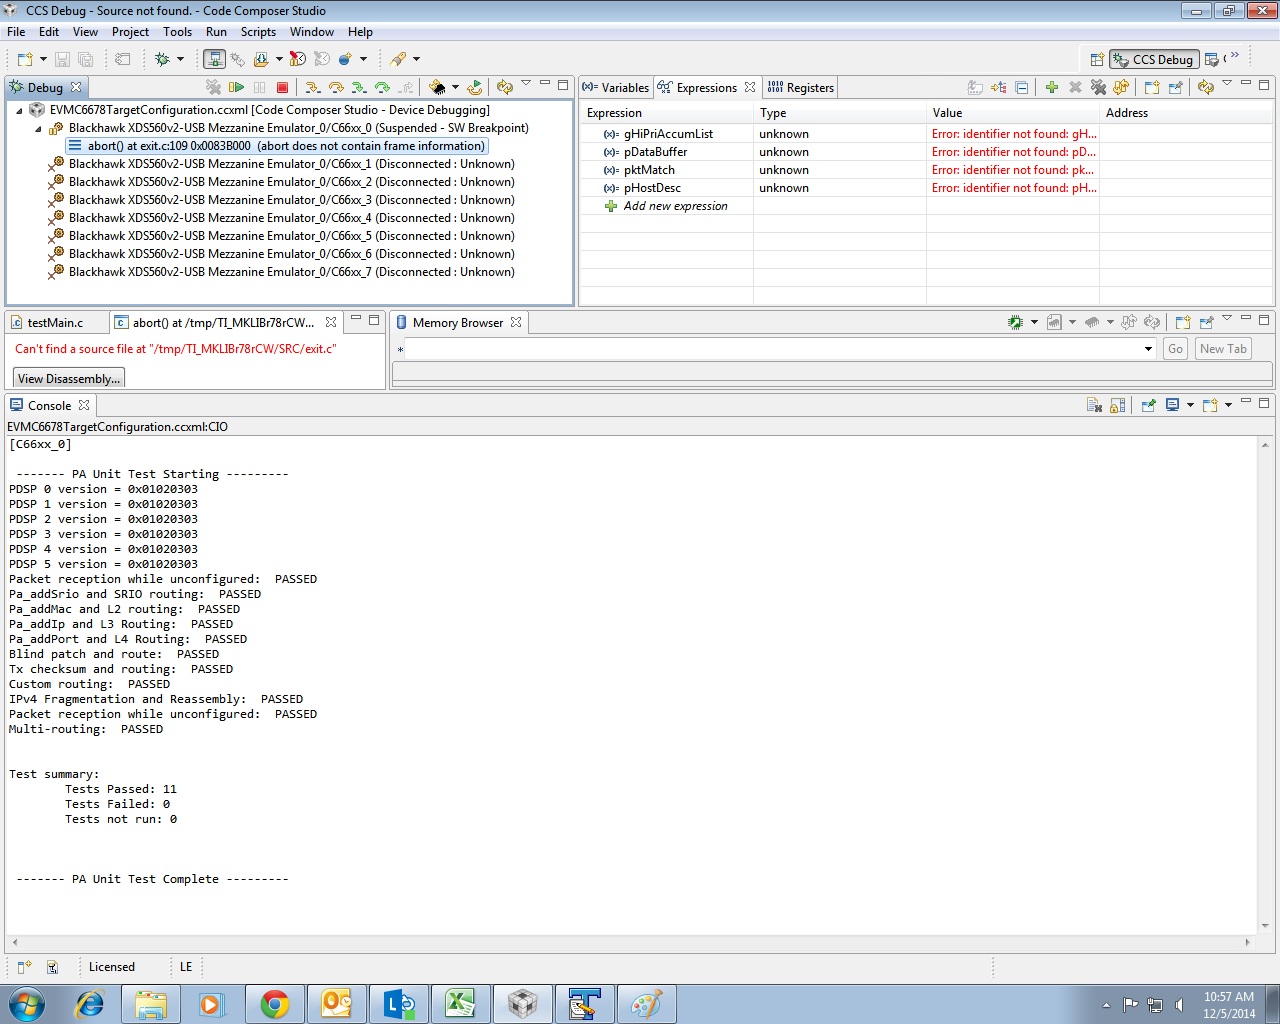
Task: Click the volume speaker icon in system tray
Action: [x=1179, y=1005]
